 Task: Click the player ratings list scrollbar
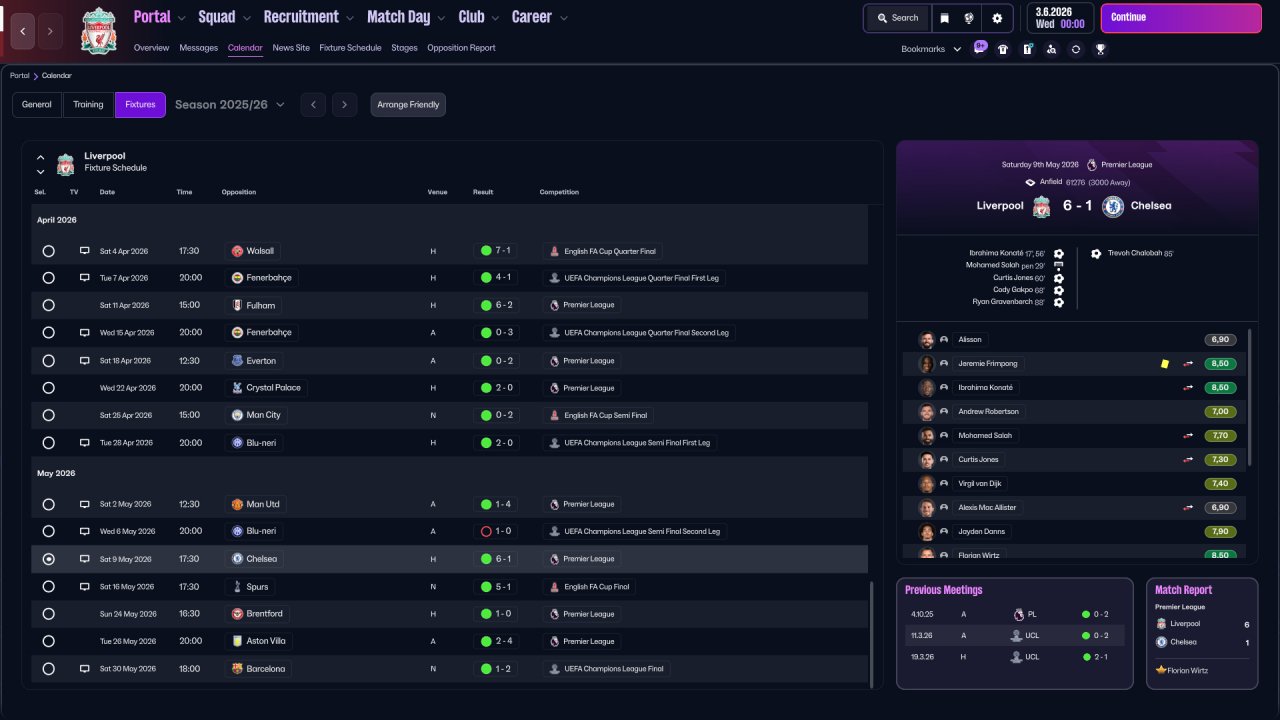coord(1249,397)
